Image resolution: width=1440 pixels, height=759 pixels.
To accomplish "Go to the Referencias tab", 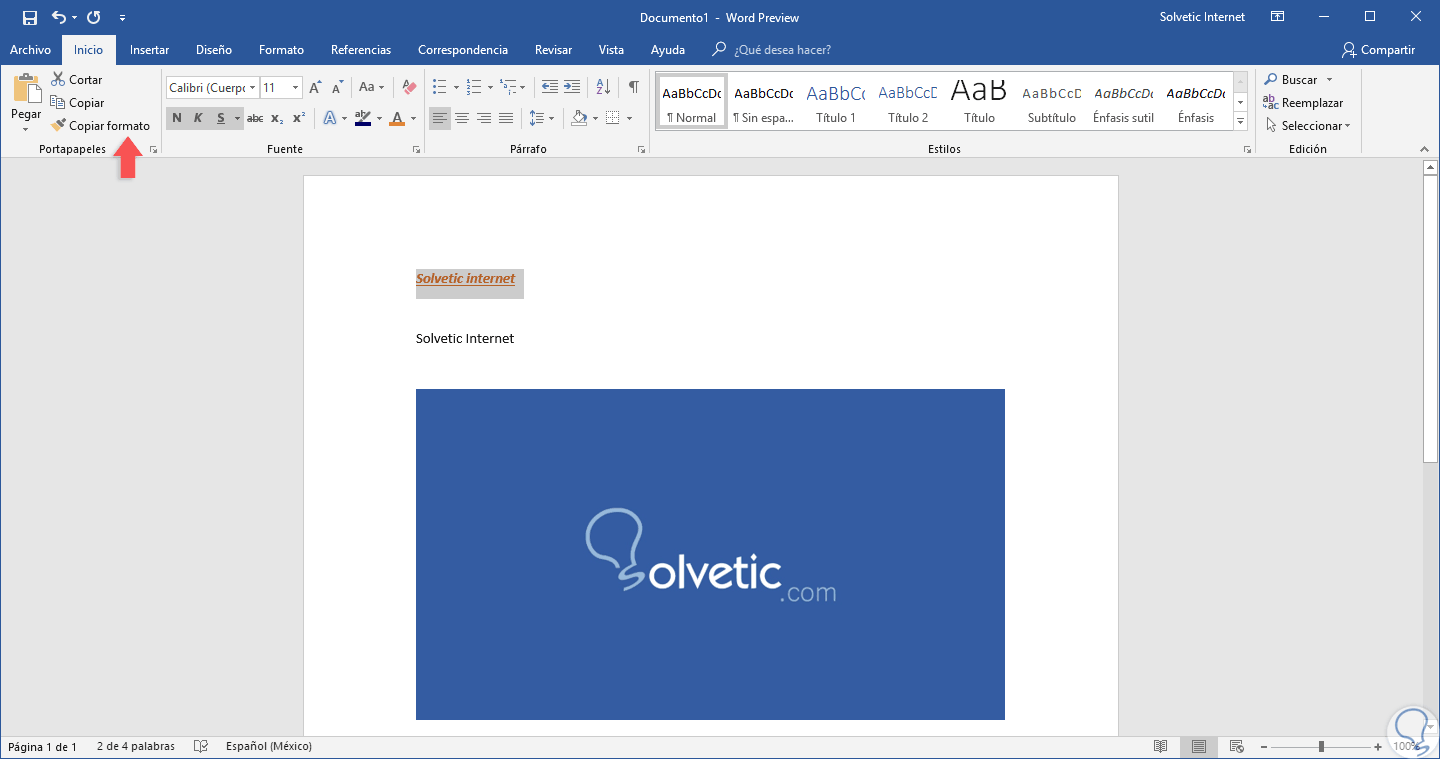I will pyautogui.click(x=361, y=50).
